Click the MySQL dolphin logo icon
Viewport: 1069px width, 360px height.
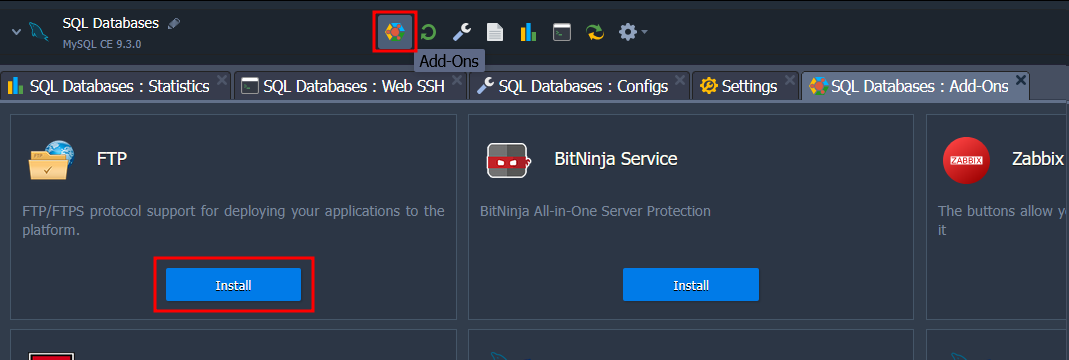click(x=38, y=32)
